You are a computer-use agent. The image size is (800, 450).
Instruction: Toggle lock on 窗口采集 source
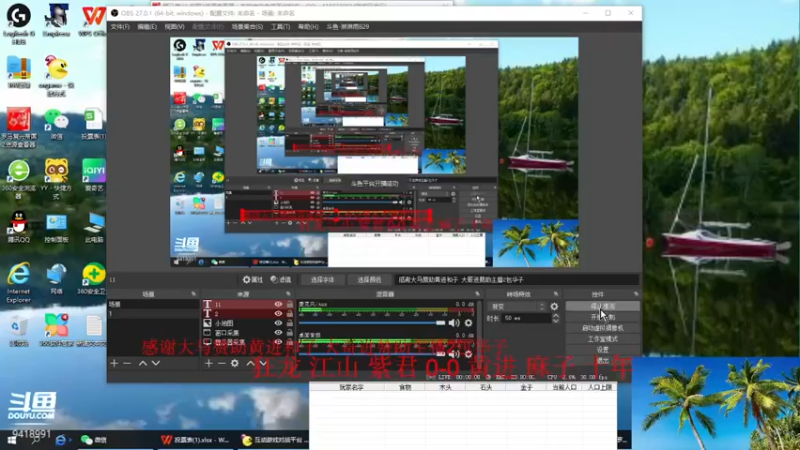(290, 333)
